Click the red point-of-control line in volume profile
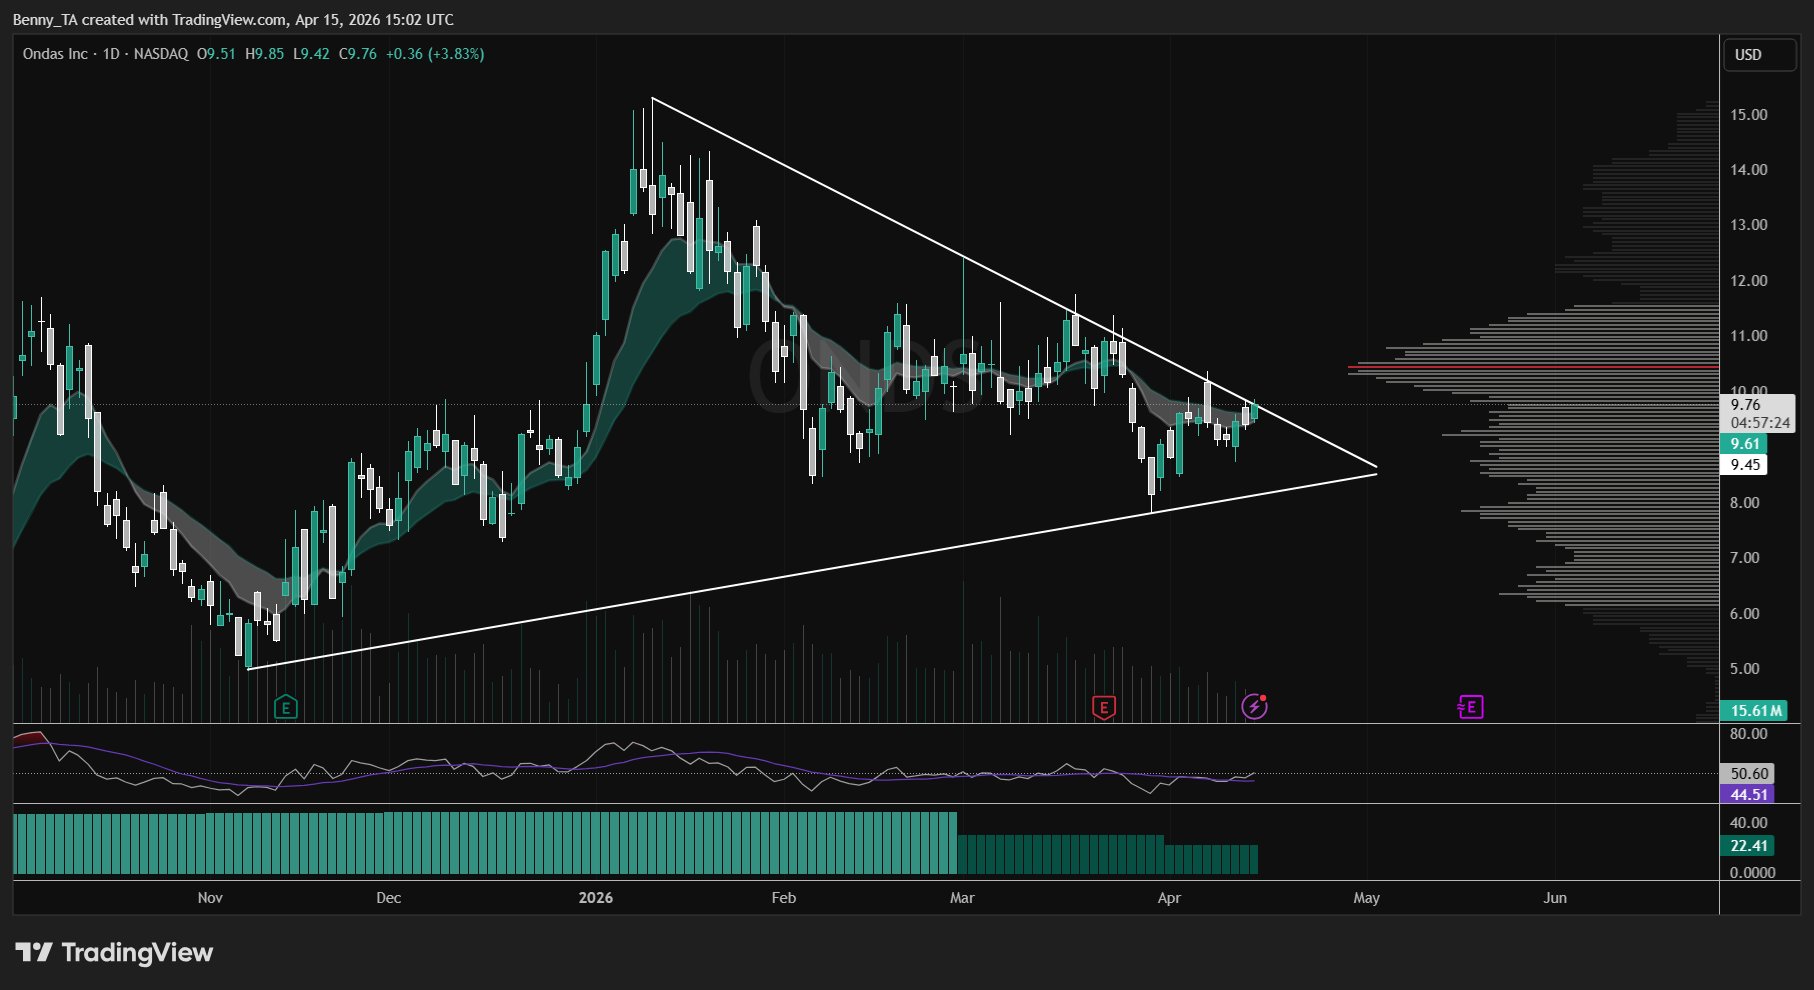This screenshot has width=1814, height=990. click(x=1530, y=368)
